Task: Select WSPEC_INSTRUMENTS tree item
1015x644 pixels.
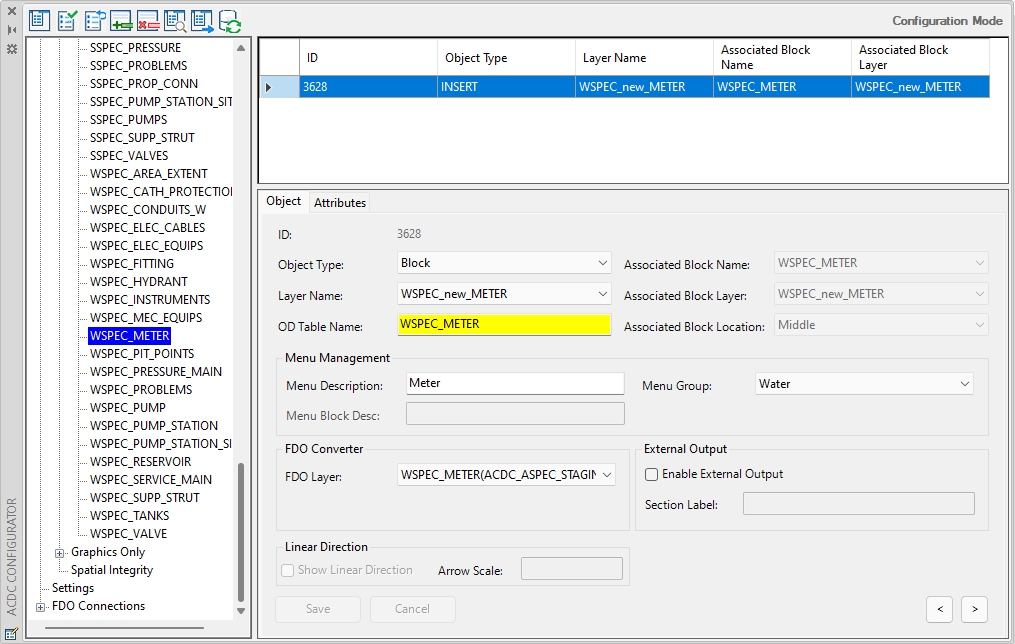Action: click(x=150, y=300)
